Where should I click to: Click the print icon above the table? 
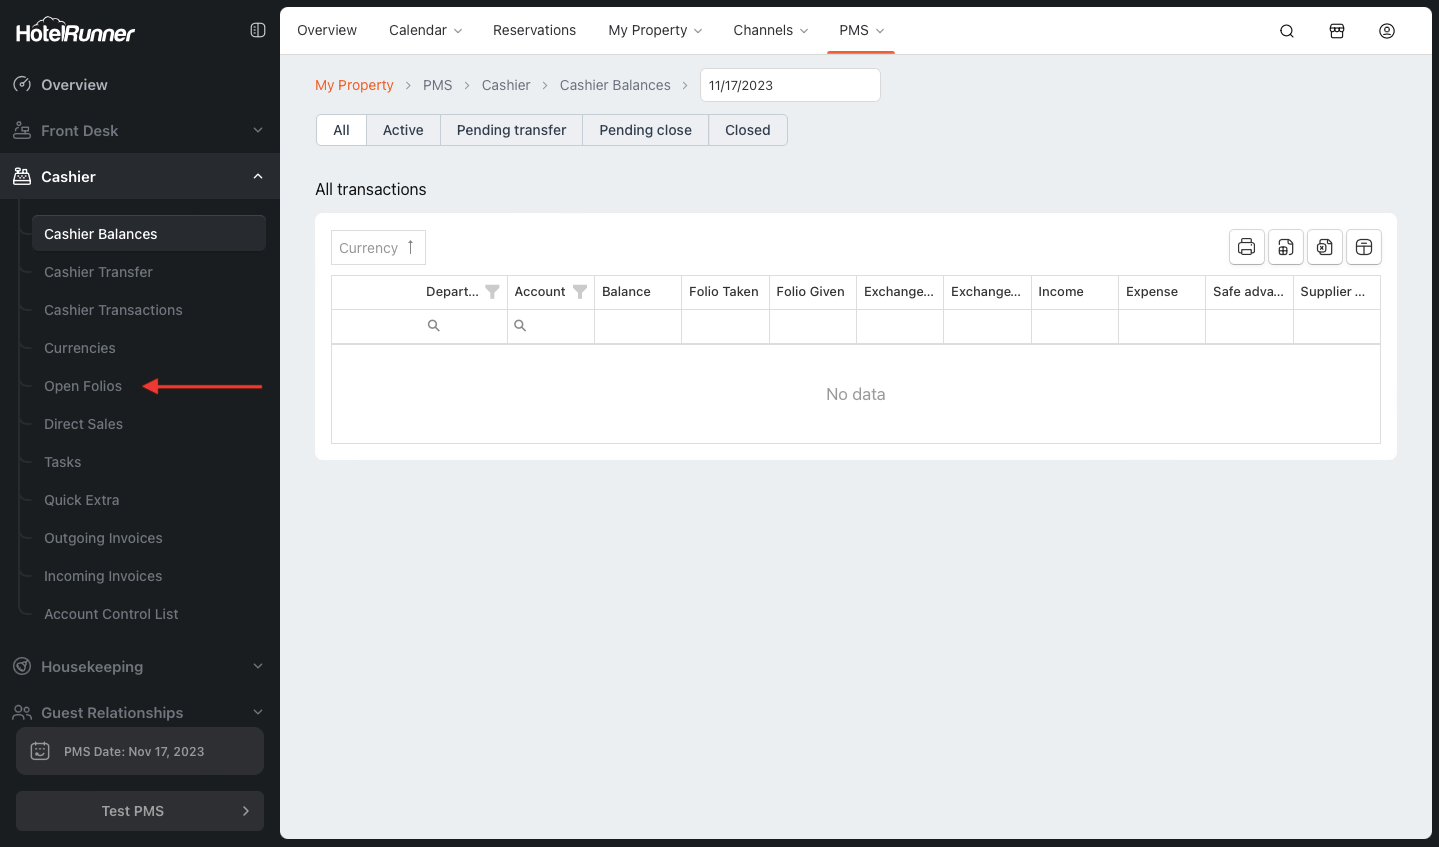pos(1246,247)
